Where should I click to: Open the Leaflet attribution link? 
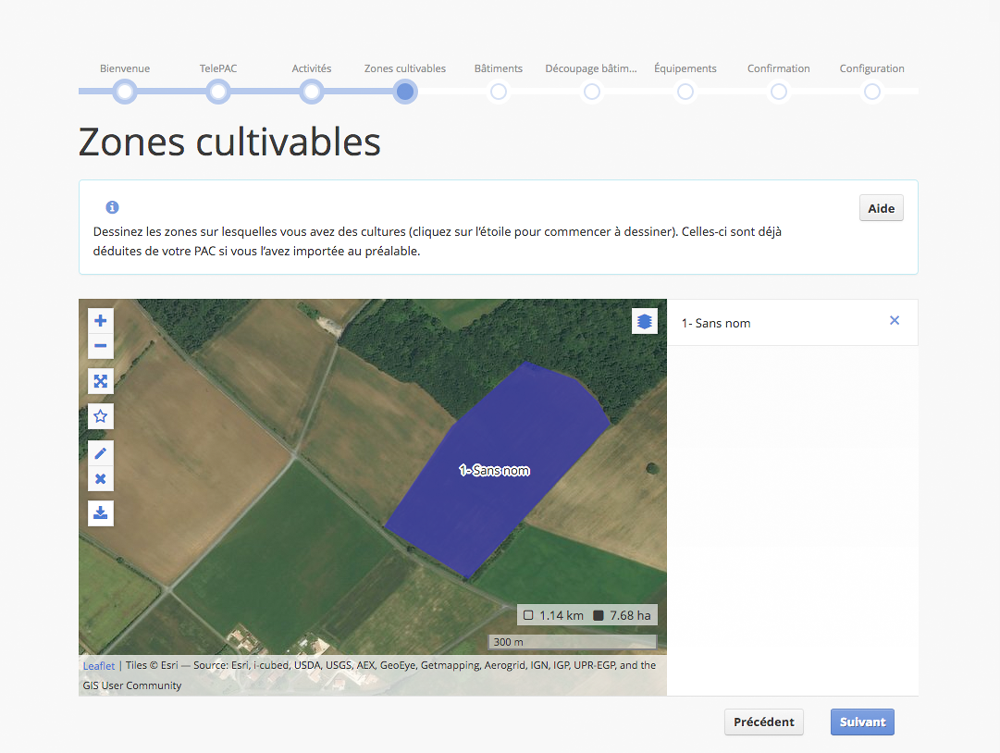pyautogui.click(x=99, y=666)
